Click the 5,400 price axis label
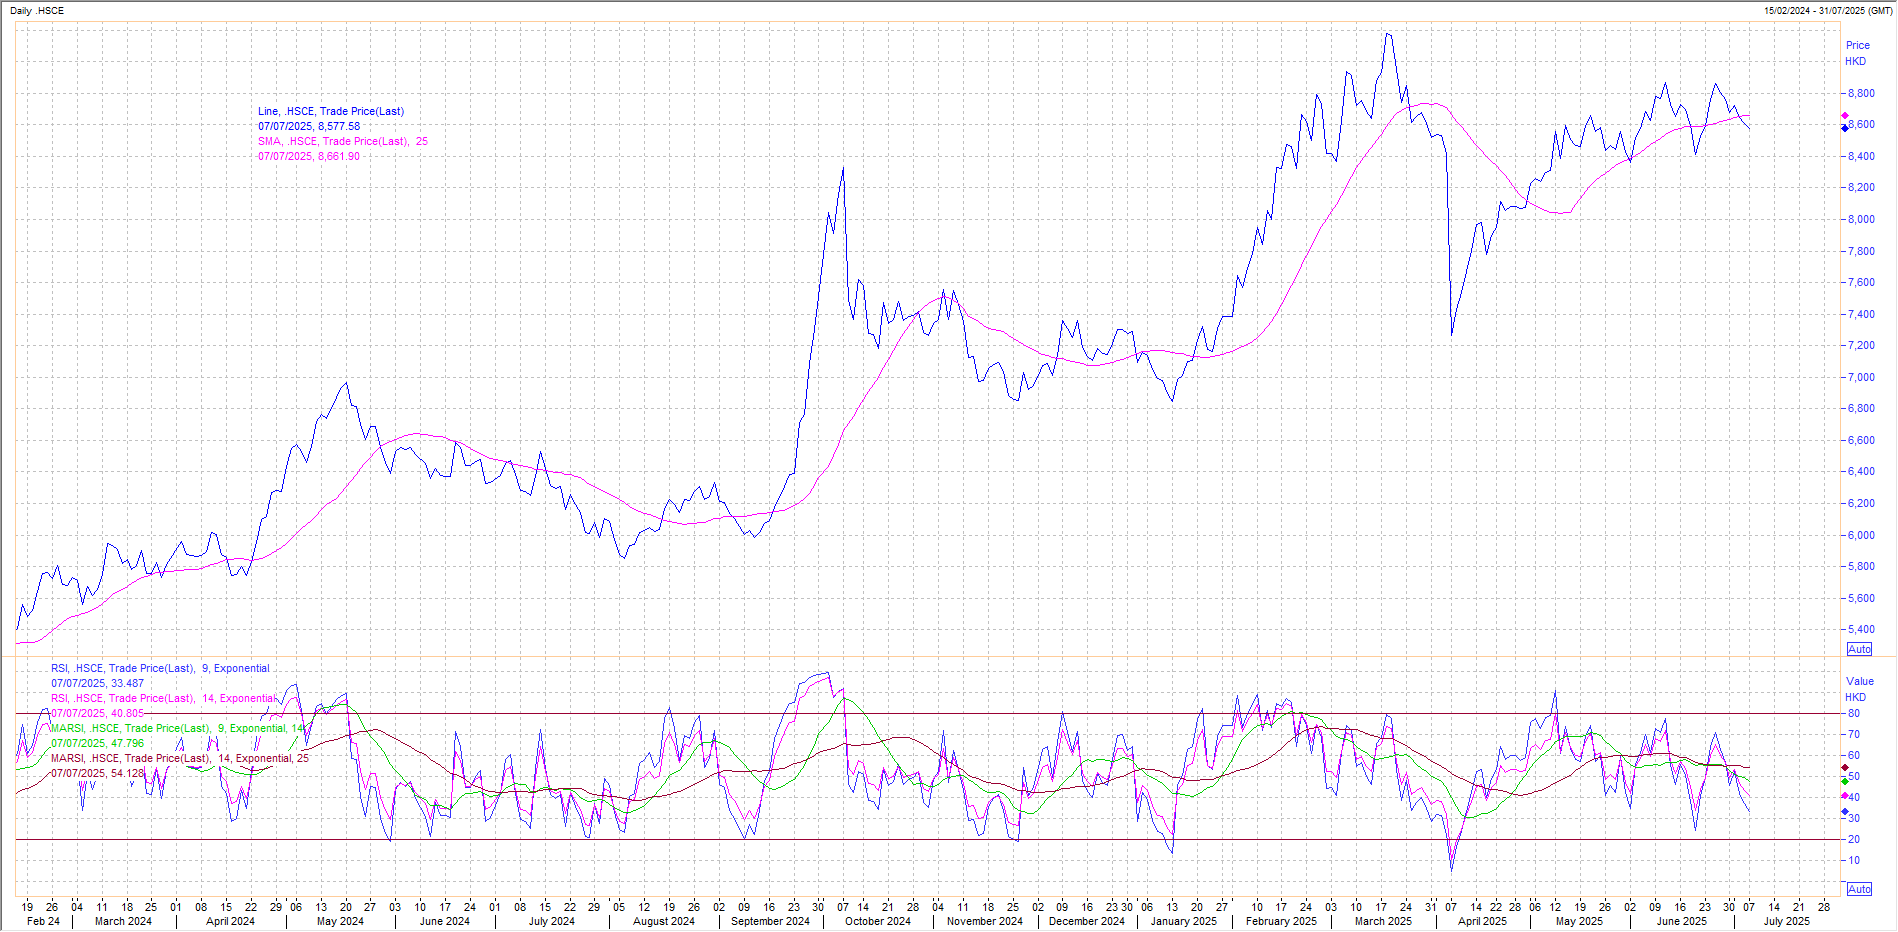 [1861, 629]
